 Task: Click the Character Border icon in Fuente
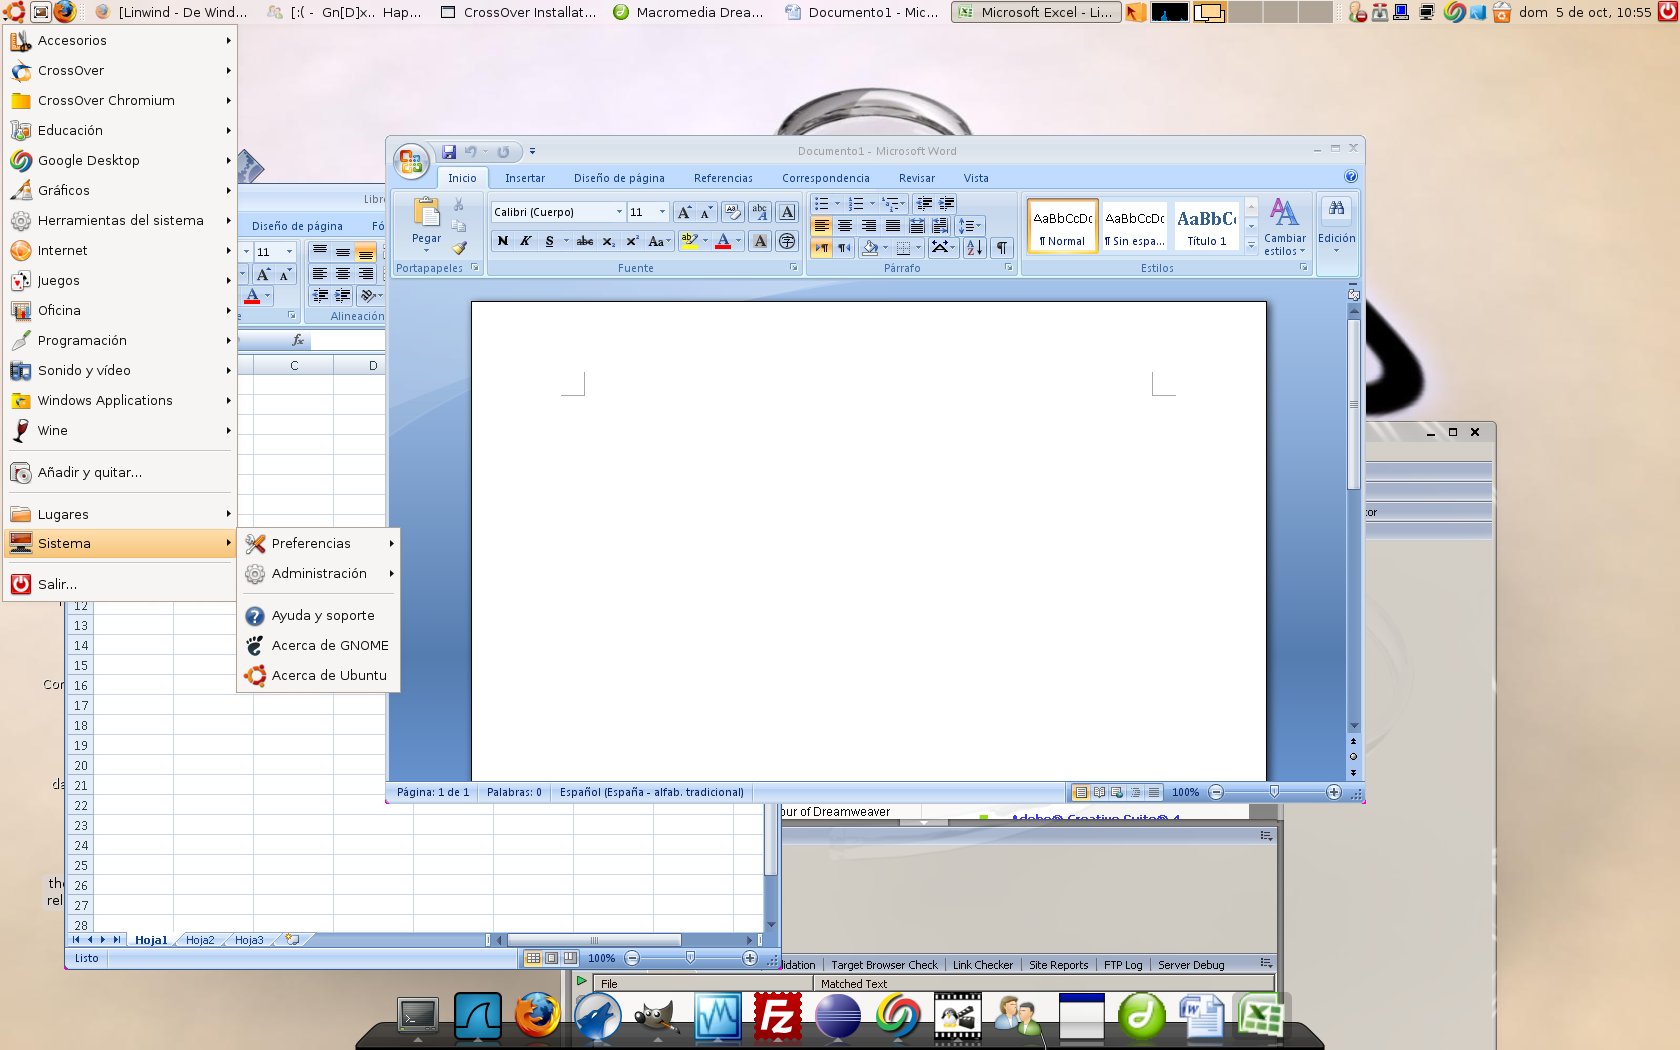(787, 212)
